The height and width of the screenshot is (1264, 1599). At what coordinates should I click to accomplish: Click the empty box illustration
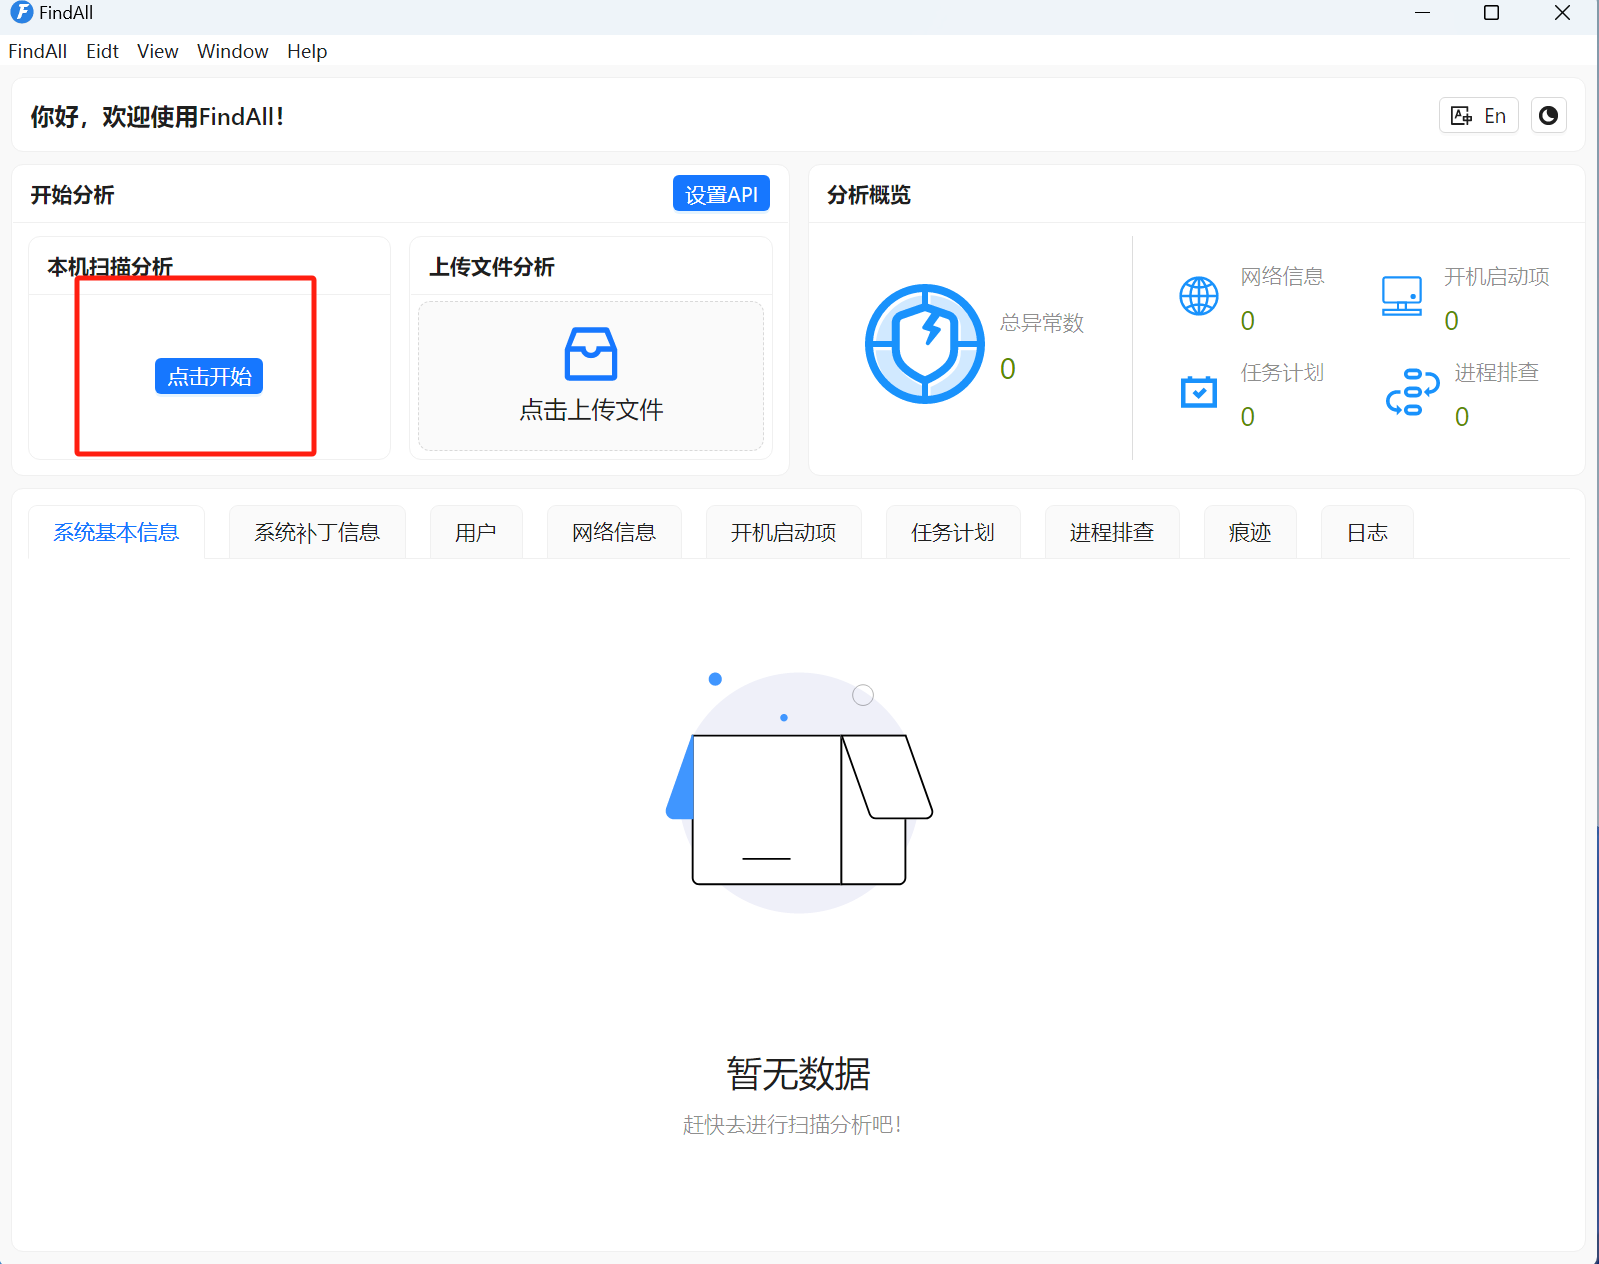799,792
